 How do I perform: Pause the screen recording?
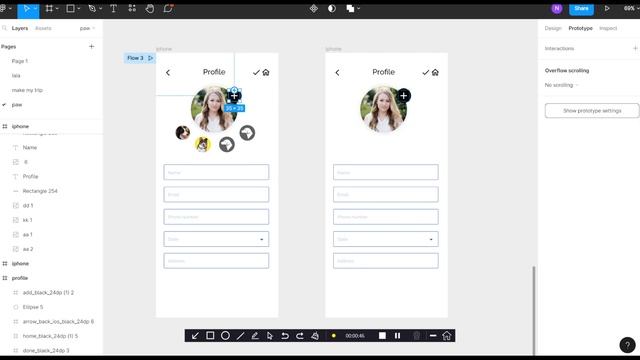397,336
